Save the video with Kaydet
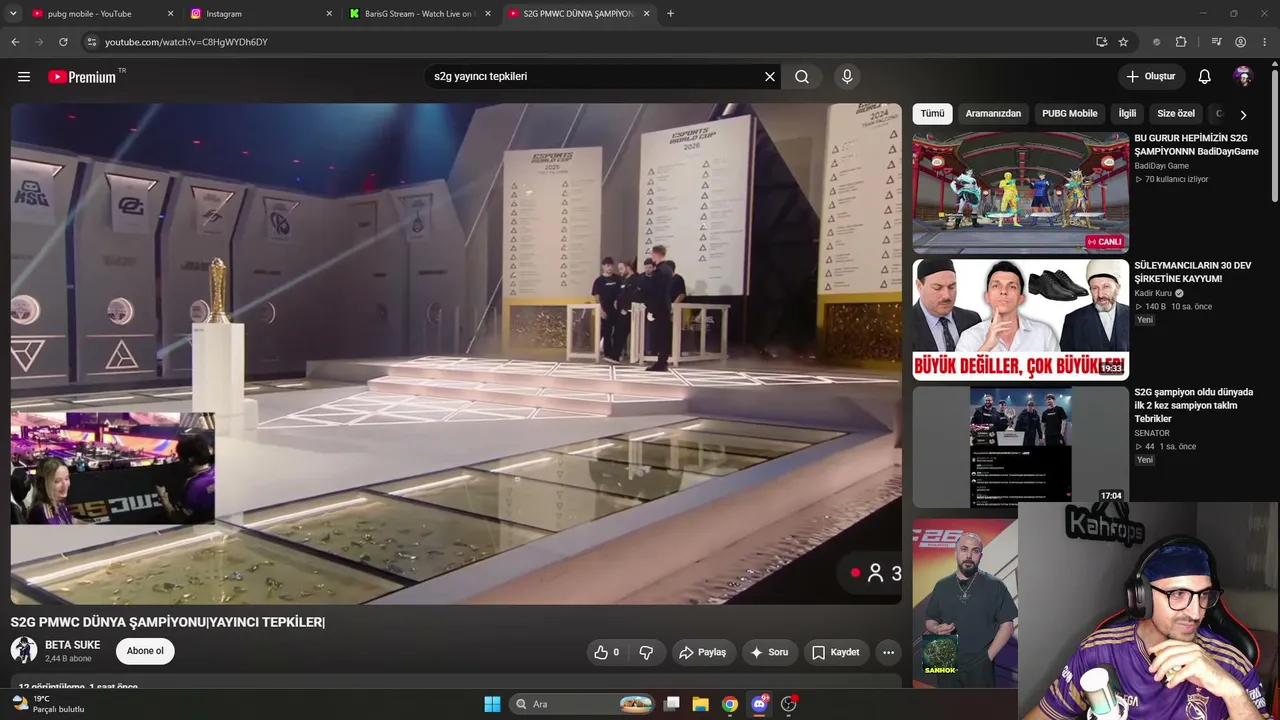Image resolution: width=1280 pixels, height=720 pixels. (835, 652)
